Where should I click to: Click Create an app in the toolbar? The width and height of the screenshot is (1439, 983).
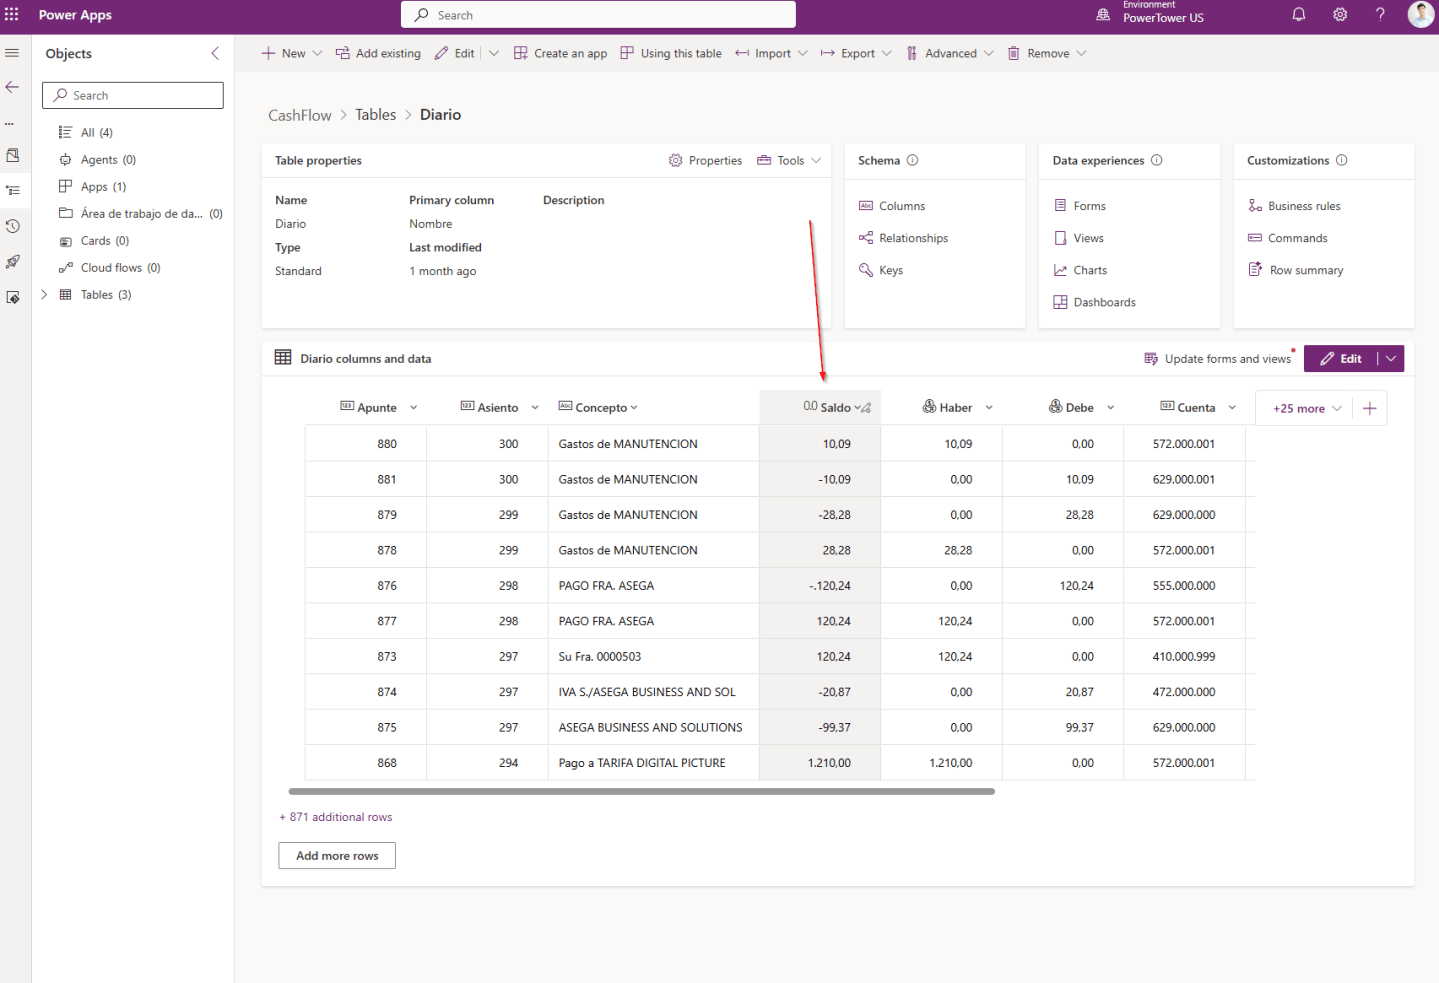[560, 53]
